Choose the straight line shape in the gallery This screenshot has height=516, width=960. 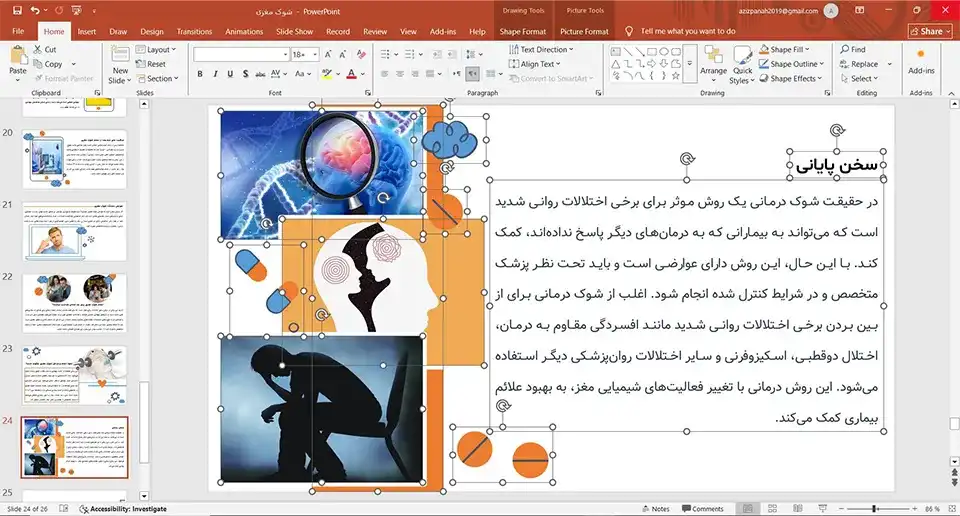(x=628, y=52)
